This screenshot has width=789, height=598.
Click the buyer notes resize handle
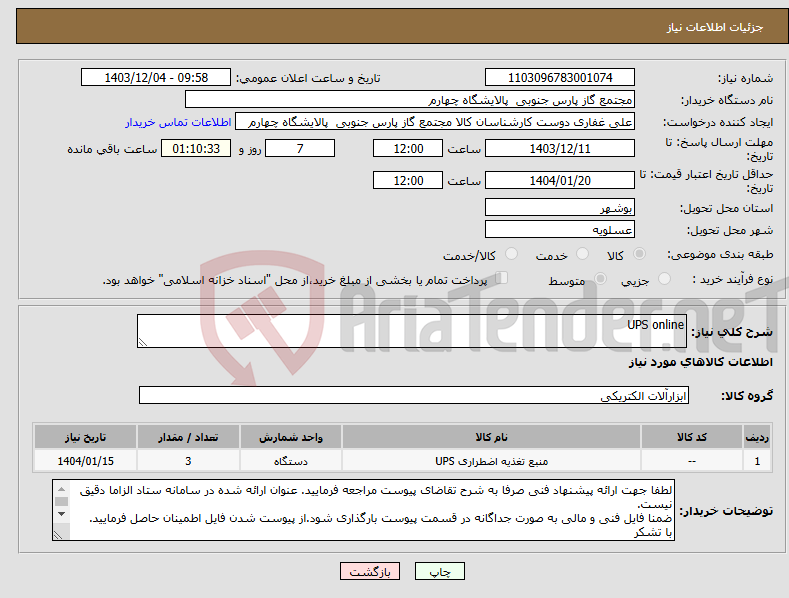pos(58,536)
